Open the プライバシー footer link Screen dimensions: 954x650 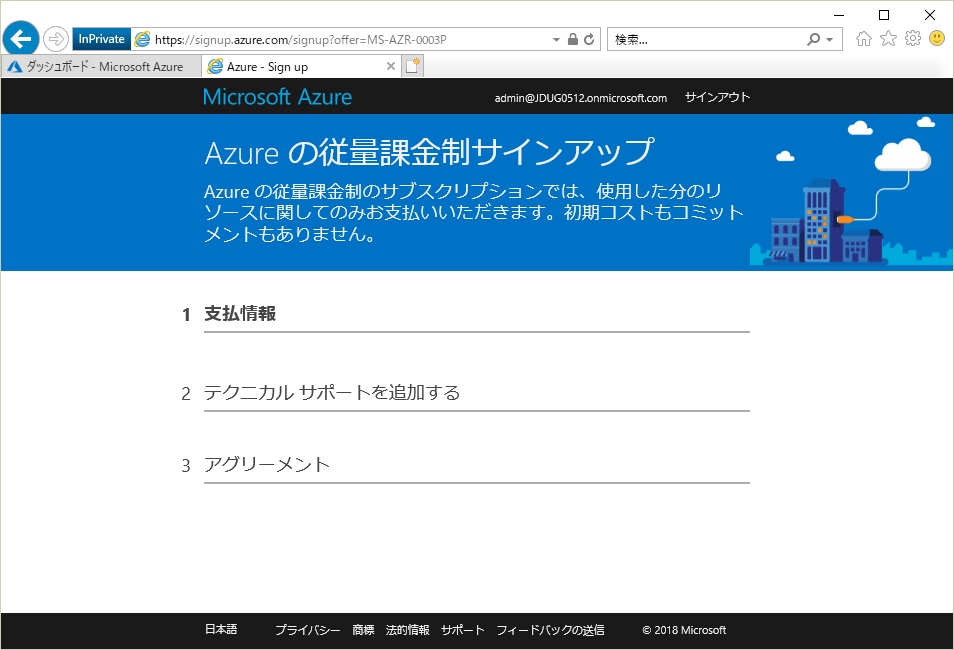[307, 630]
